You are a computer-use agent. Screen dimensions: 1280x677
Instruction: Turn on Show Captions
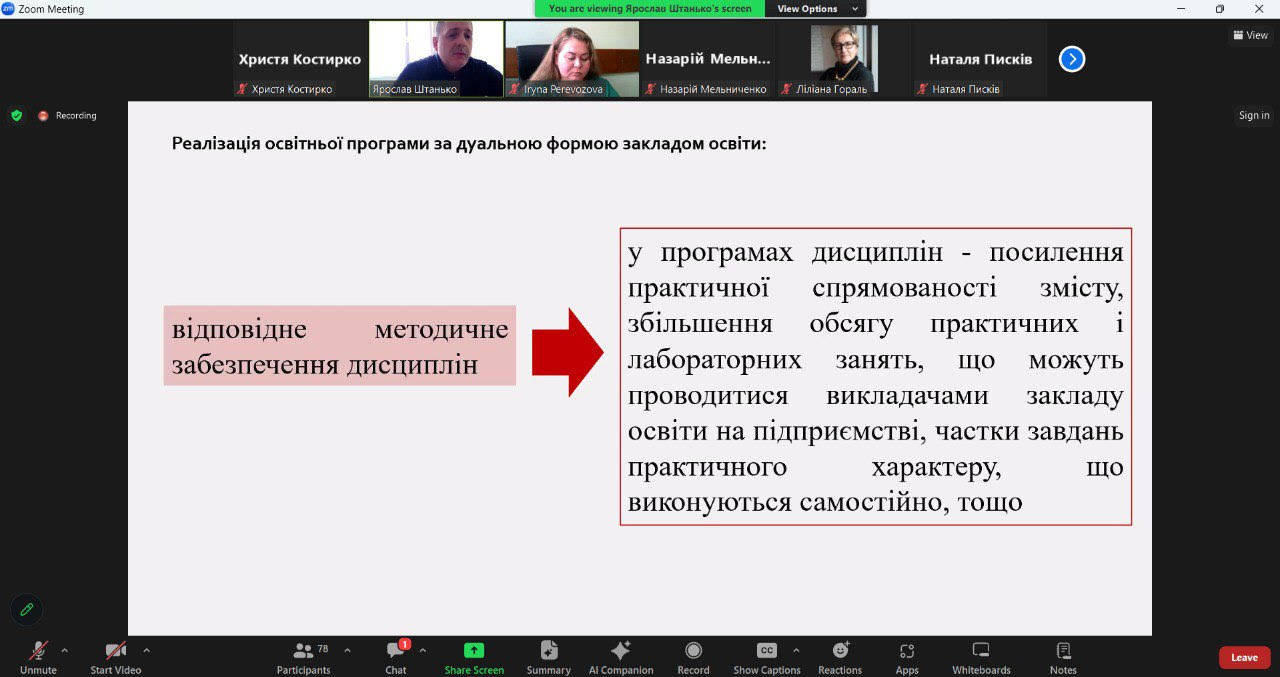coord(766,656)
